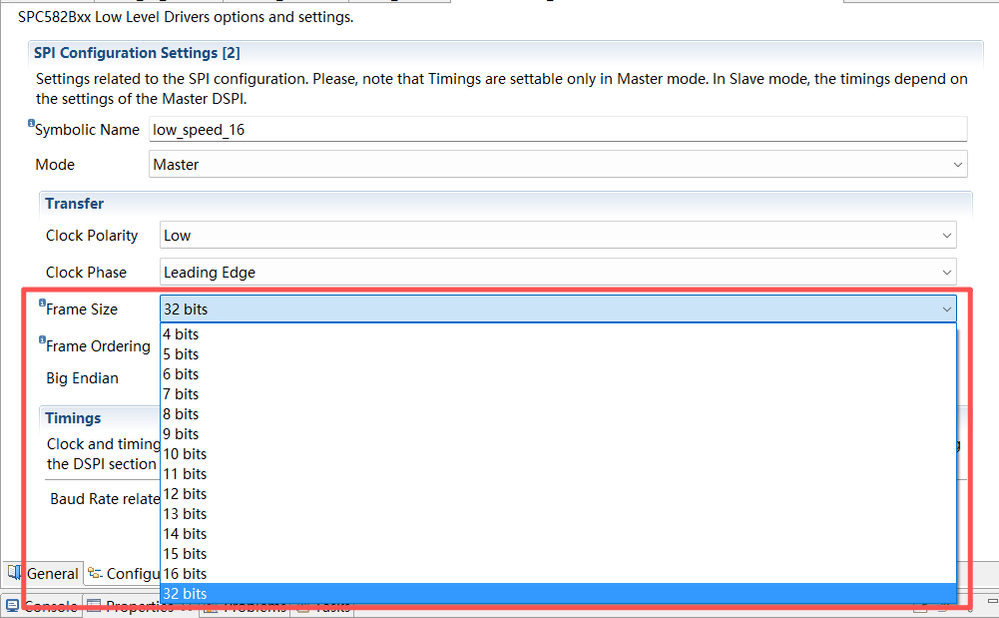Screen dimensions: 999x618
Task: Click the Transfer section header
Action: coord(74,203)
